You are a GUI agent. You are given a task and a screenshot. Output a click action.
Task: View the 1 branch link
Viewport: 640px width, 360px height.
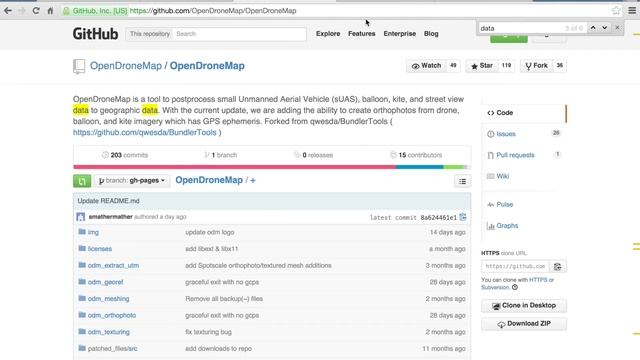(x=220, y=155)
